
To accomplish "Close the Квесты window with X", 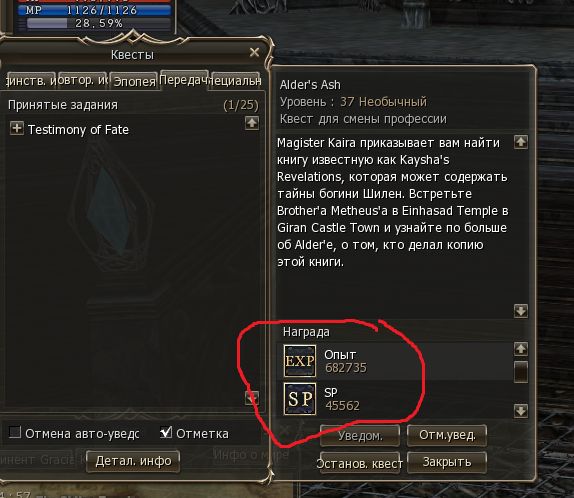I will (x=254, y=53).
